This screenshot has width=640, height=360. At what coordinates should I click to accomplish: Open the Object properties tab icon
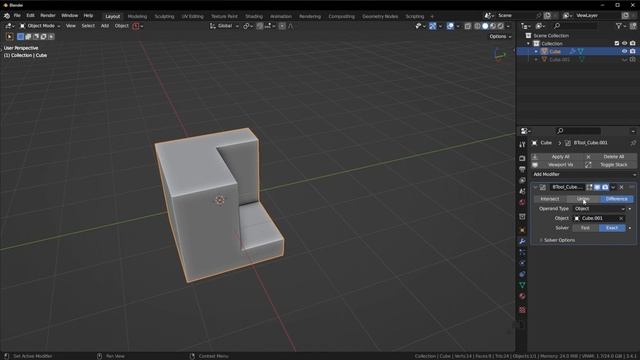[522, 230]
